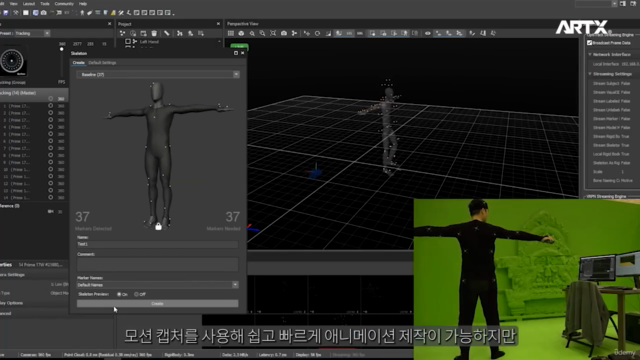
Task: Adjust the FPS vertical slider handle
Action: tap(62, 49)
